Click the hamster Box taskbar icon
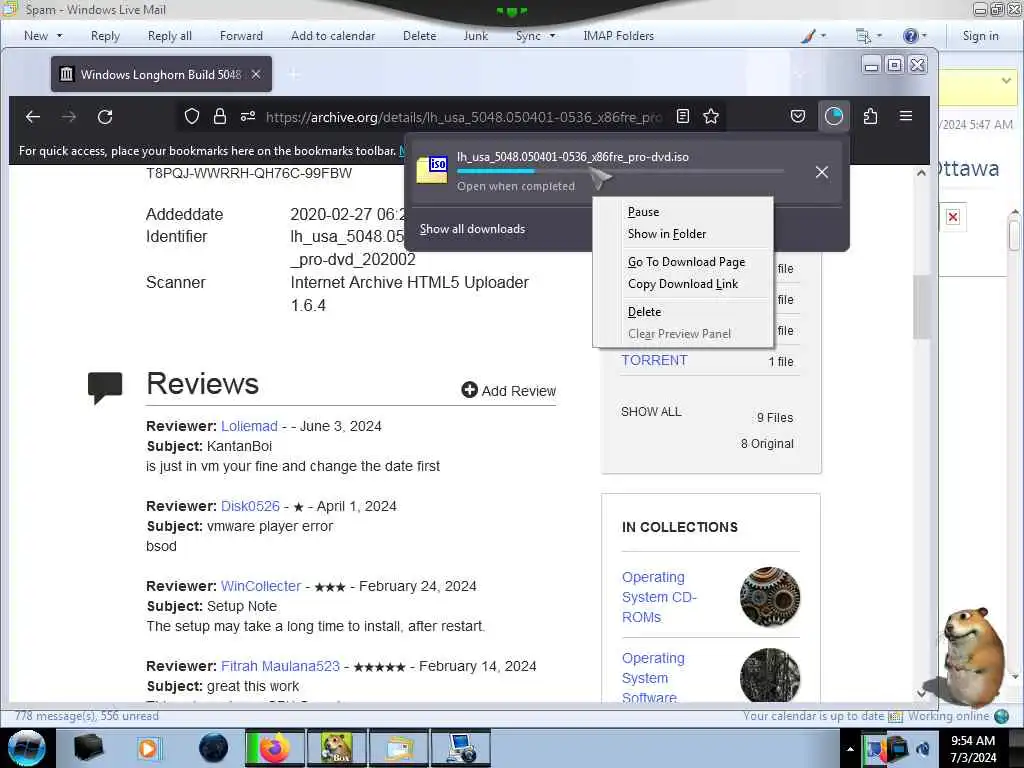This screenshot has height=768, width=1024. 337,748
